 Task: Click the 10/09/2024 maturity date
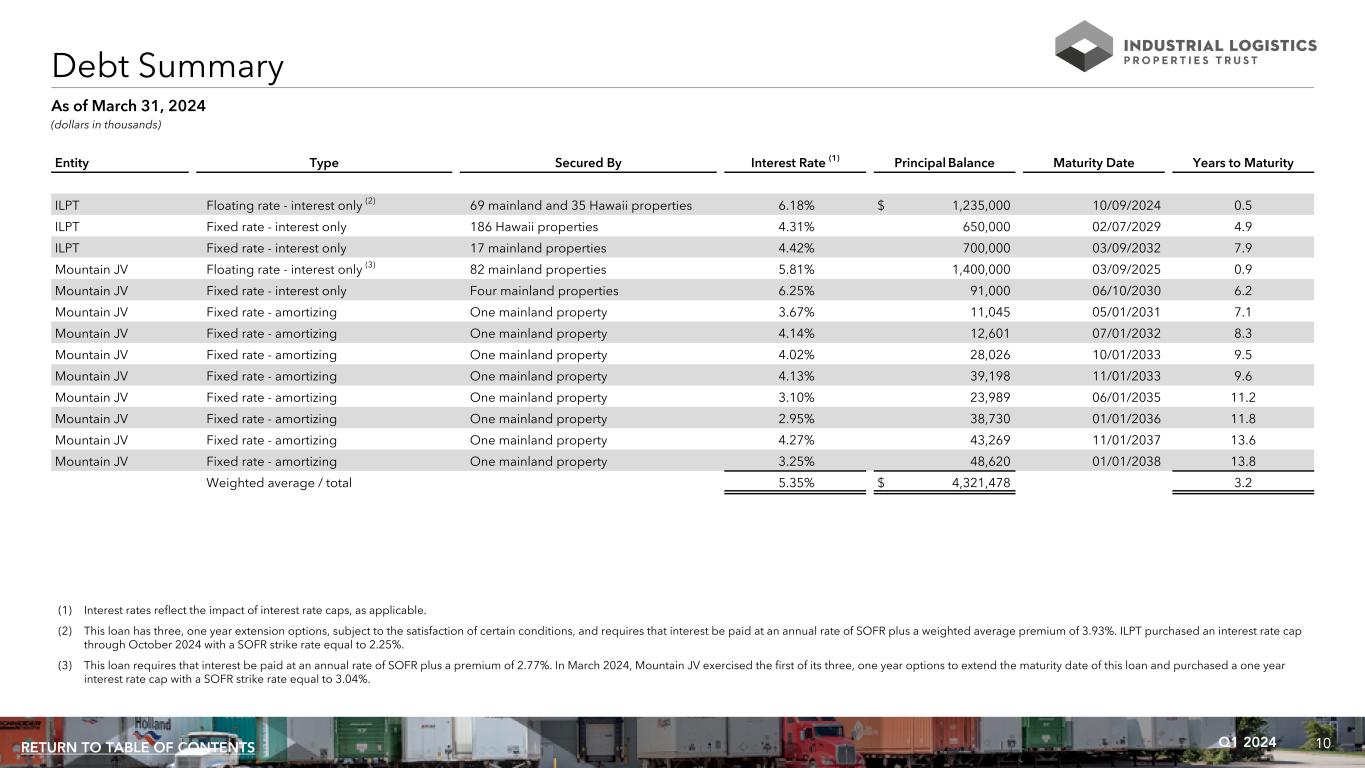tap(1126, 206)
